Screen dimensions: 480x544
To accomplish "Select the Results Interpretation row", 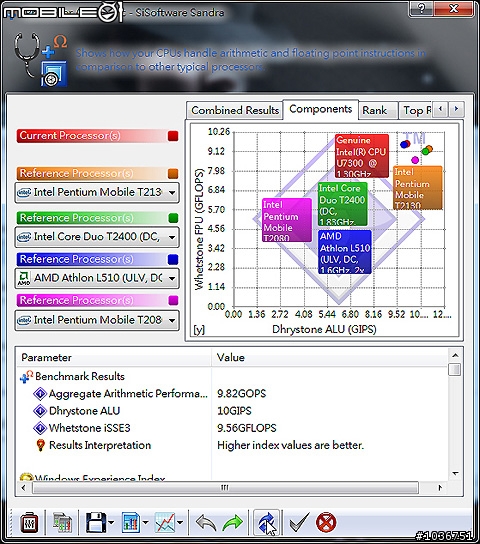I will tap(232, 445).
